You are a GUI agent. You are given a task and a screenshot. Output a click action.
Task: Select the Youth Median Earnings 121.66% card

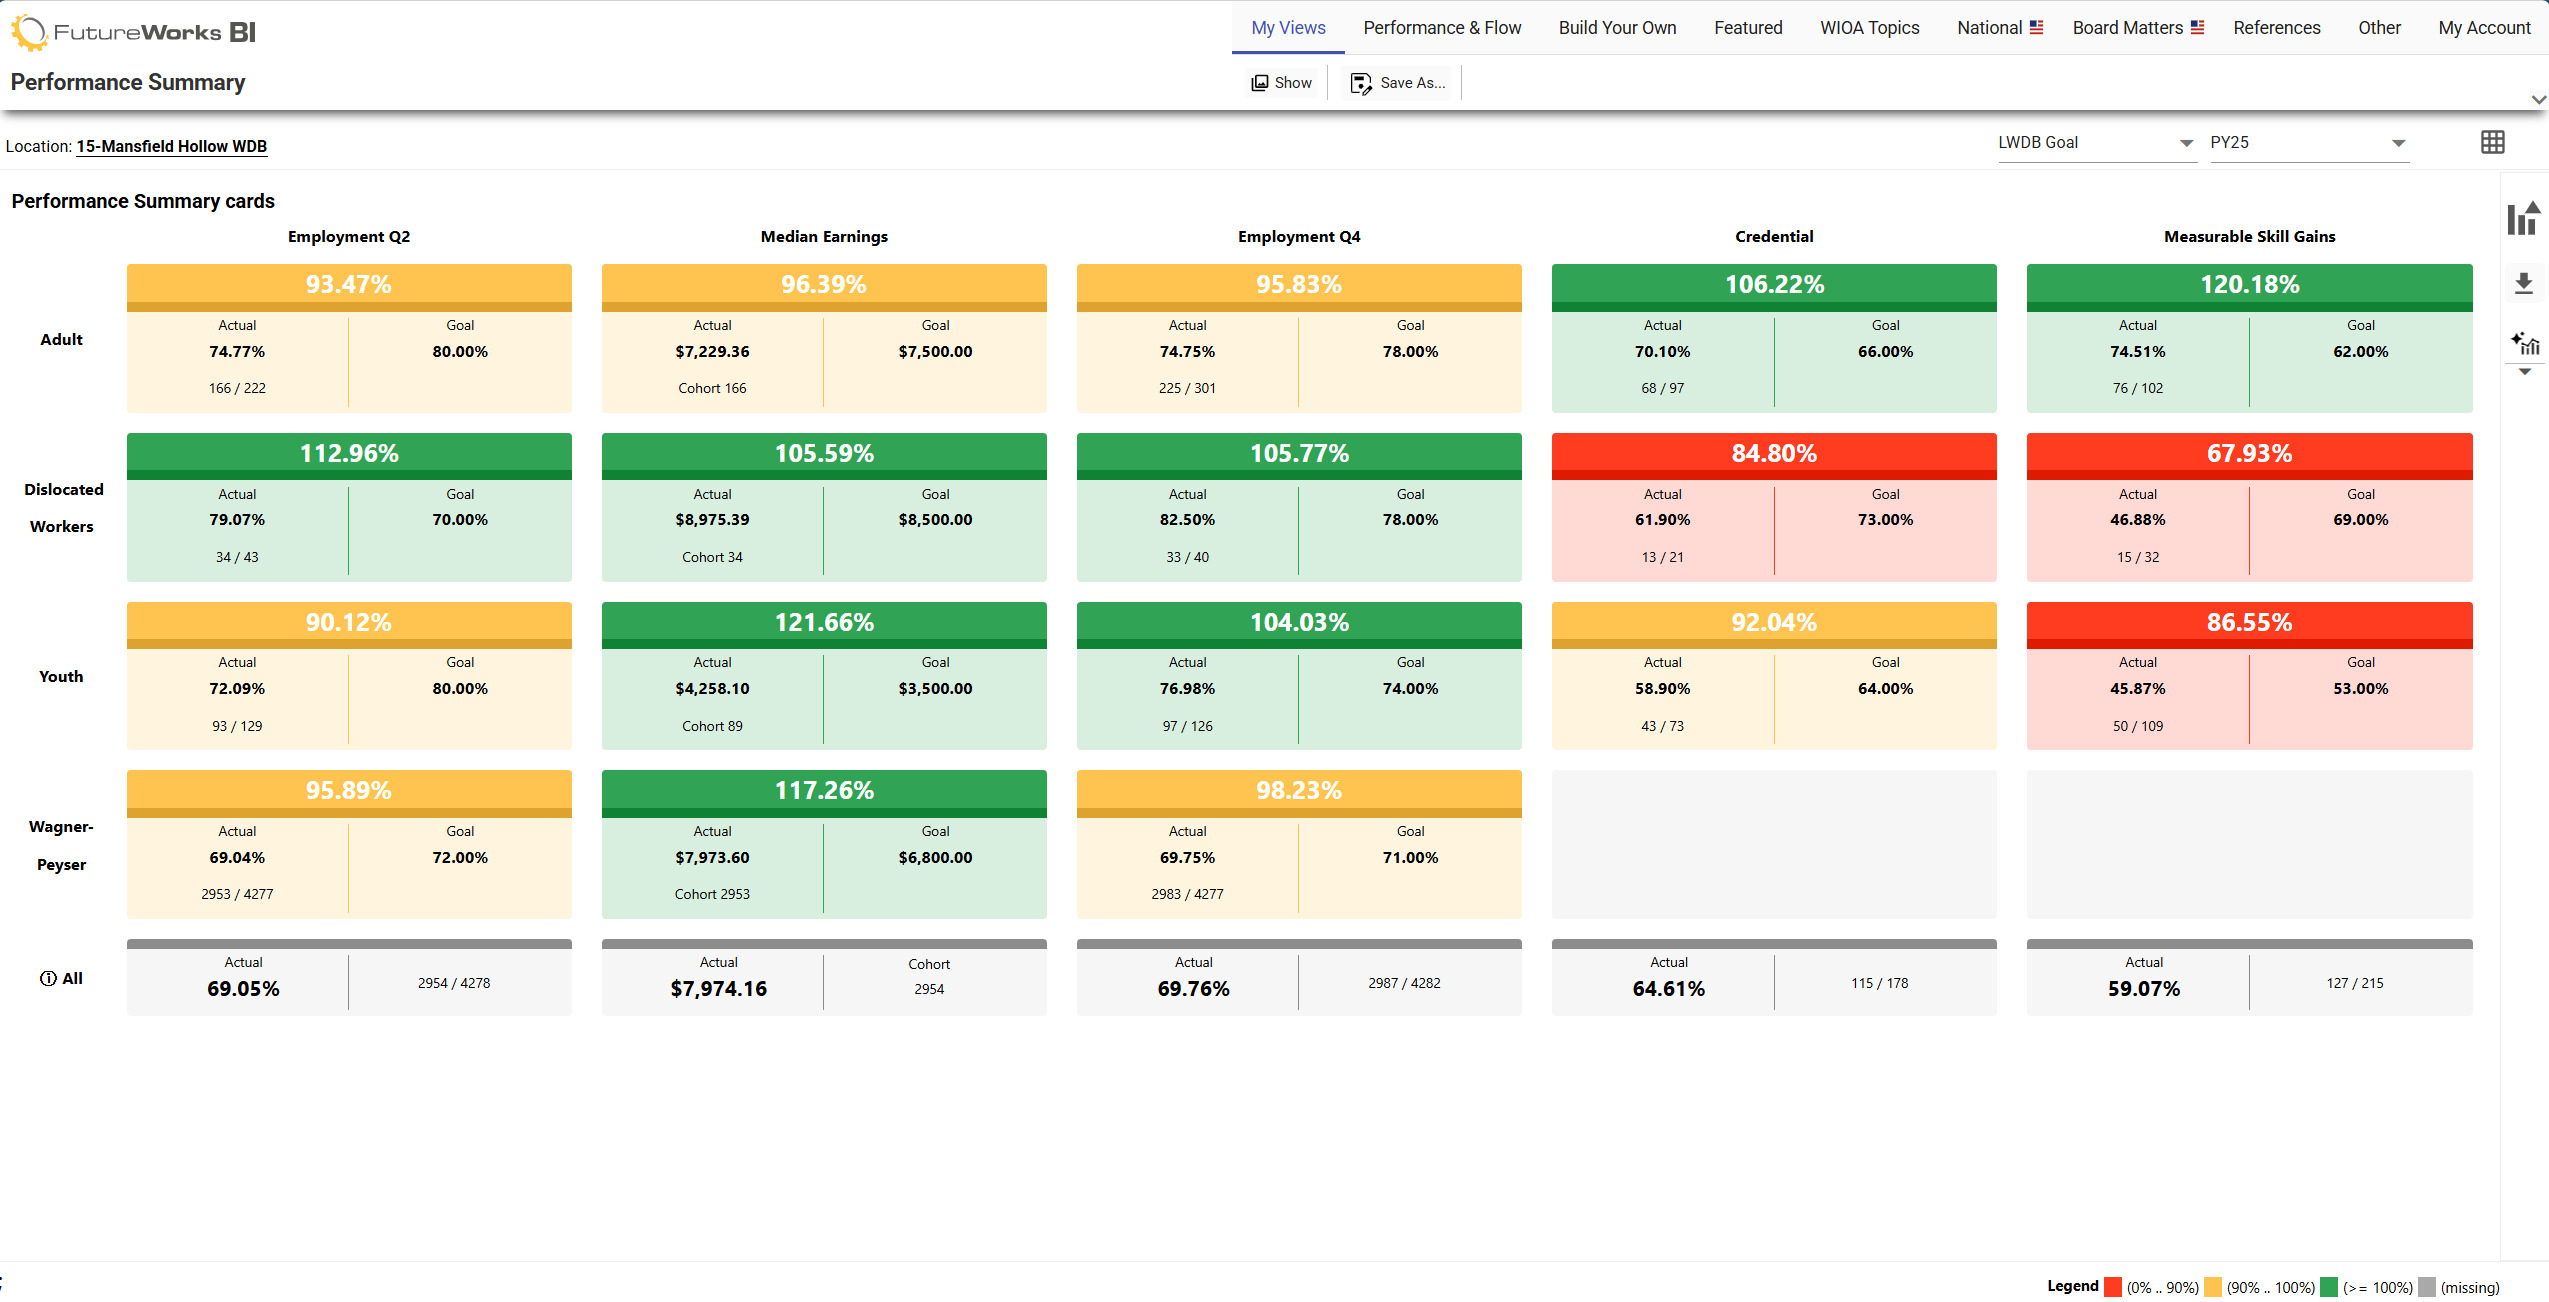(824, 676)
